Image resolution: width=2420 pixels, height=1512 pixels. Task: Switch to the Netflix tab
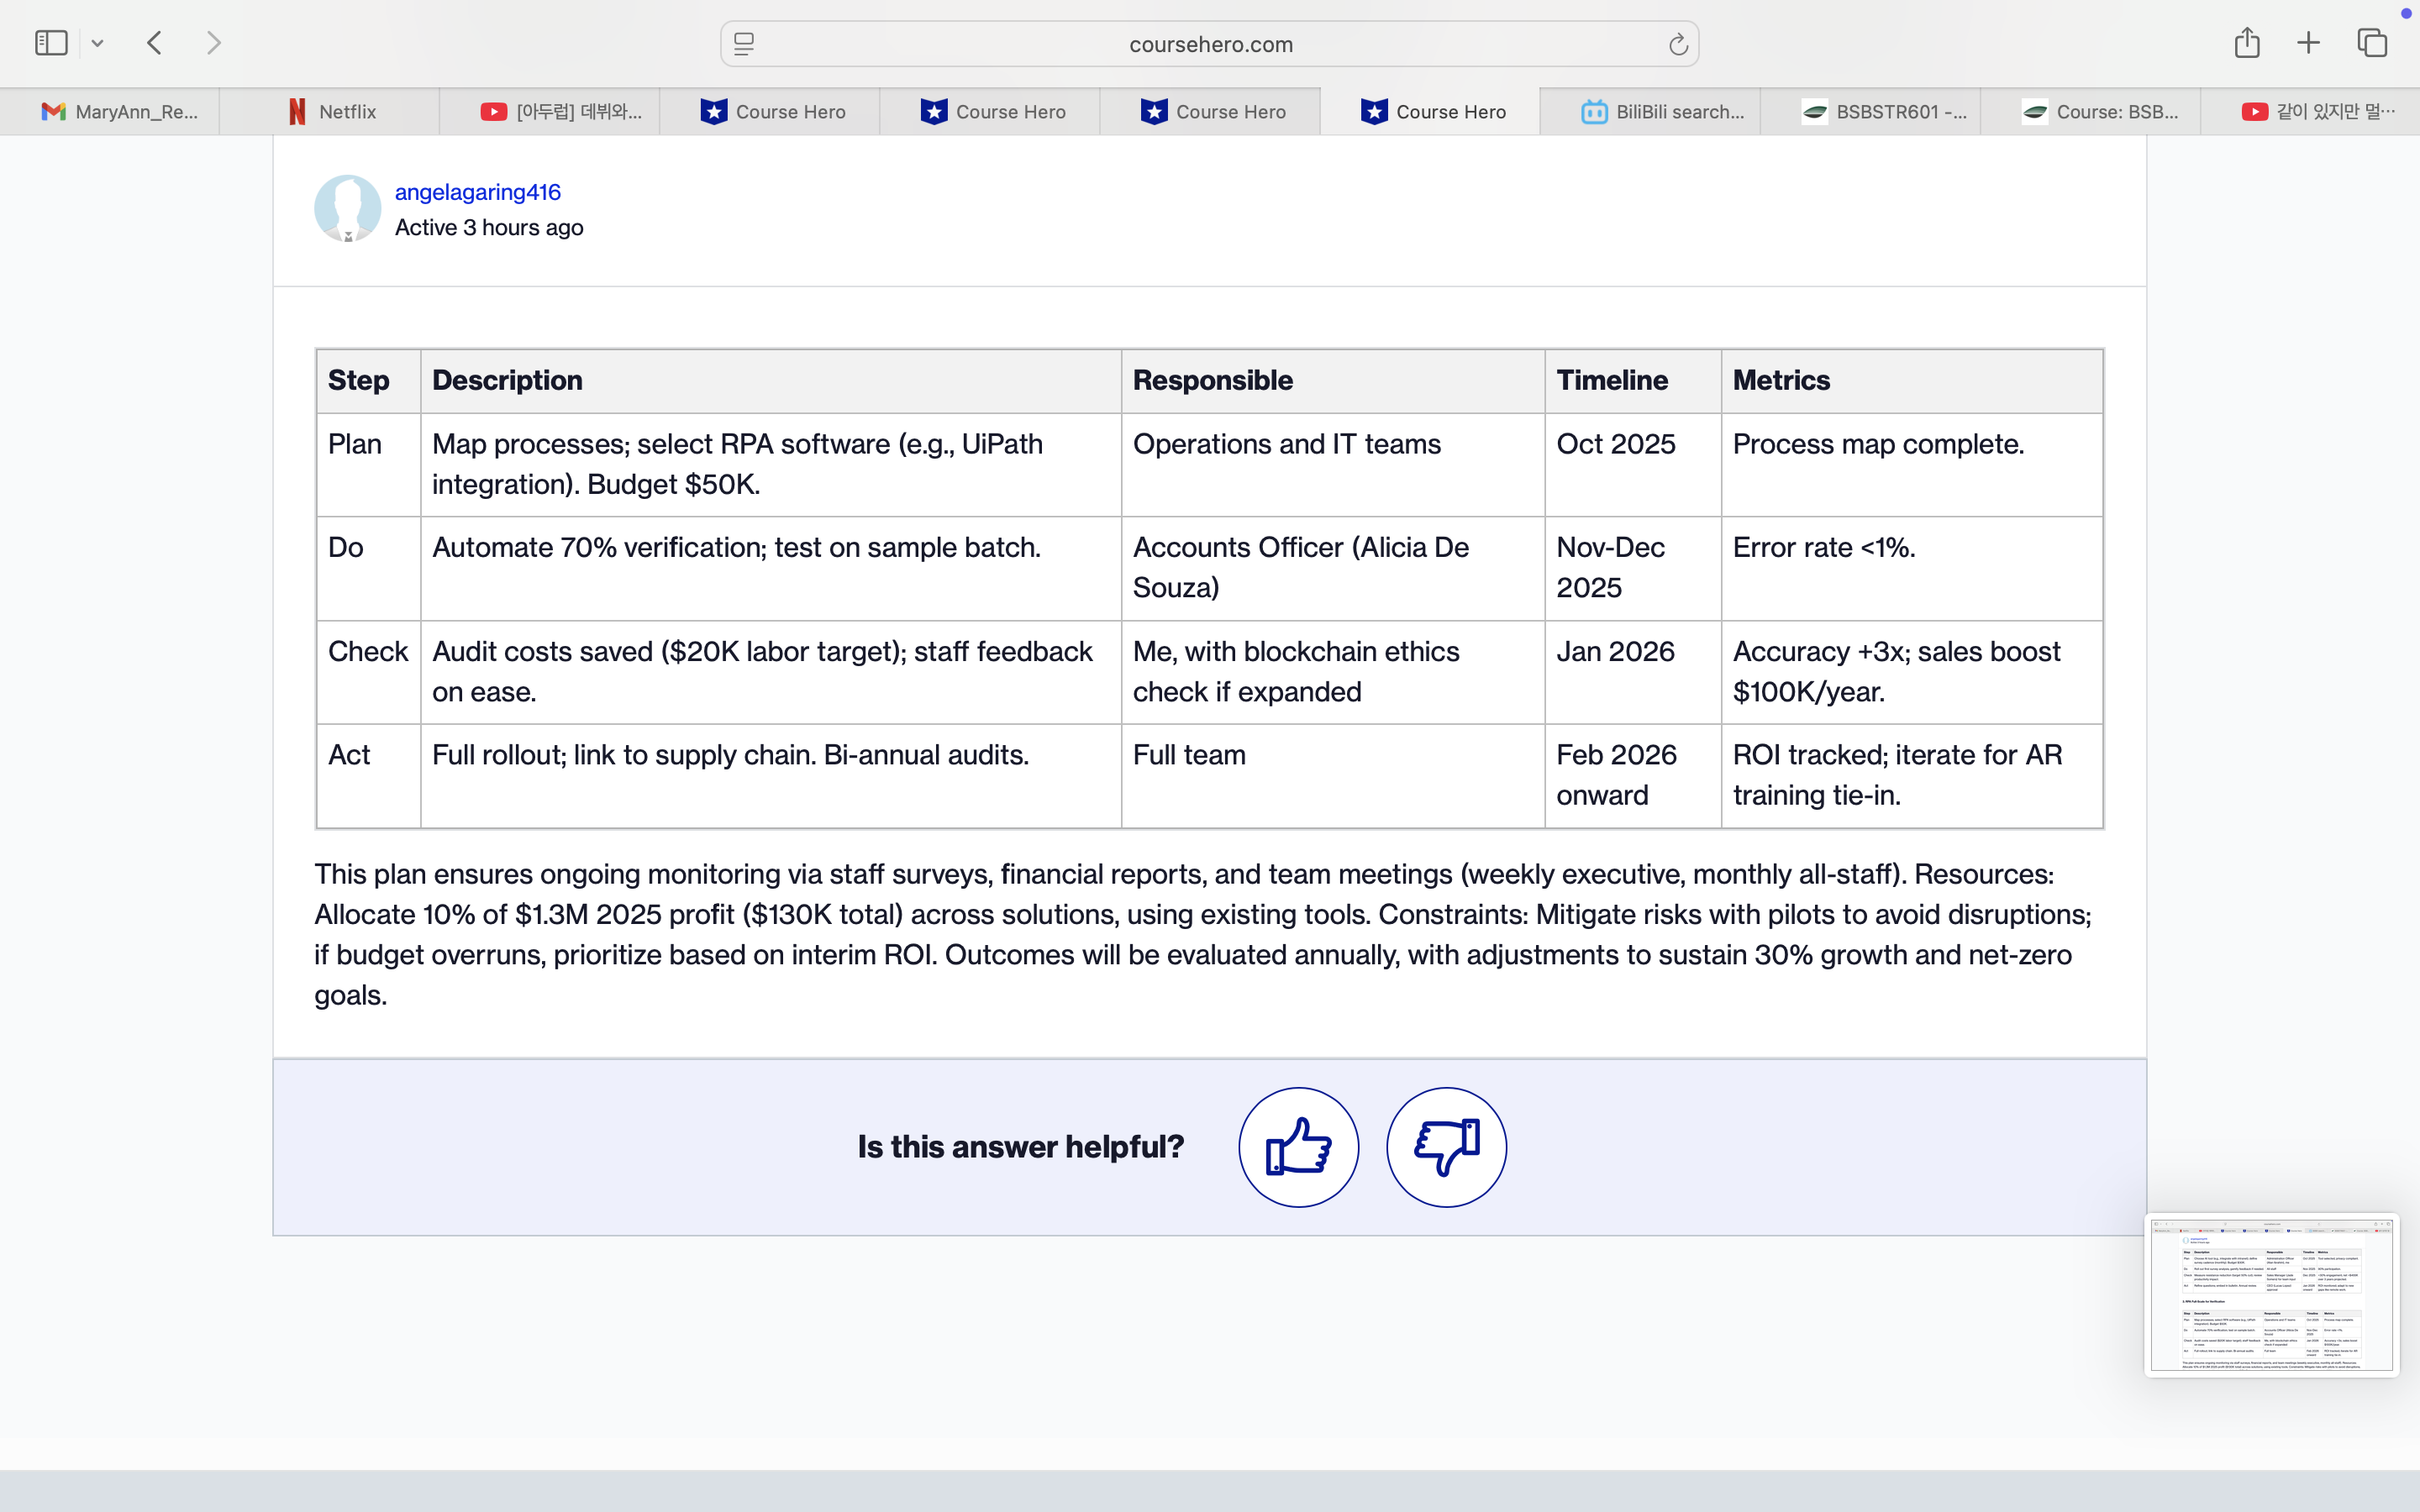coord(330,112)
